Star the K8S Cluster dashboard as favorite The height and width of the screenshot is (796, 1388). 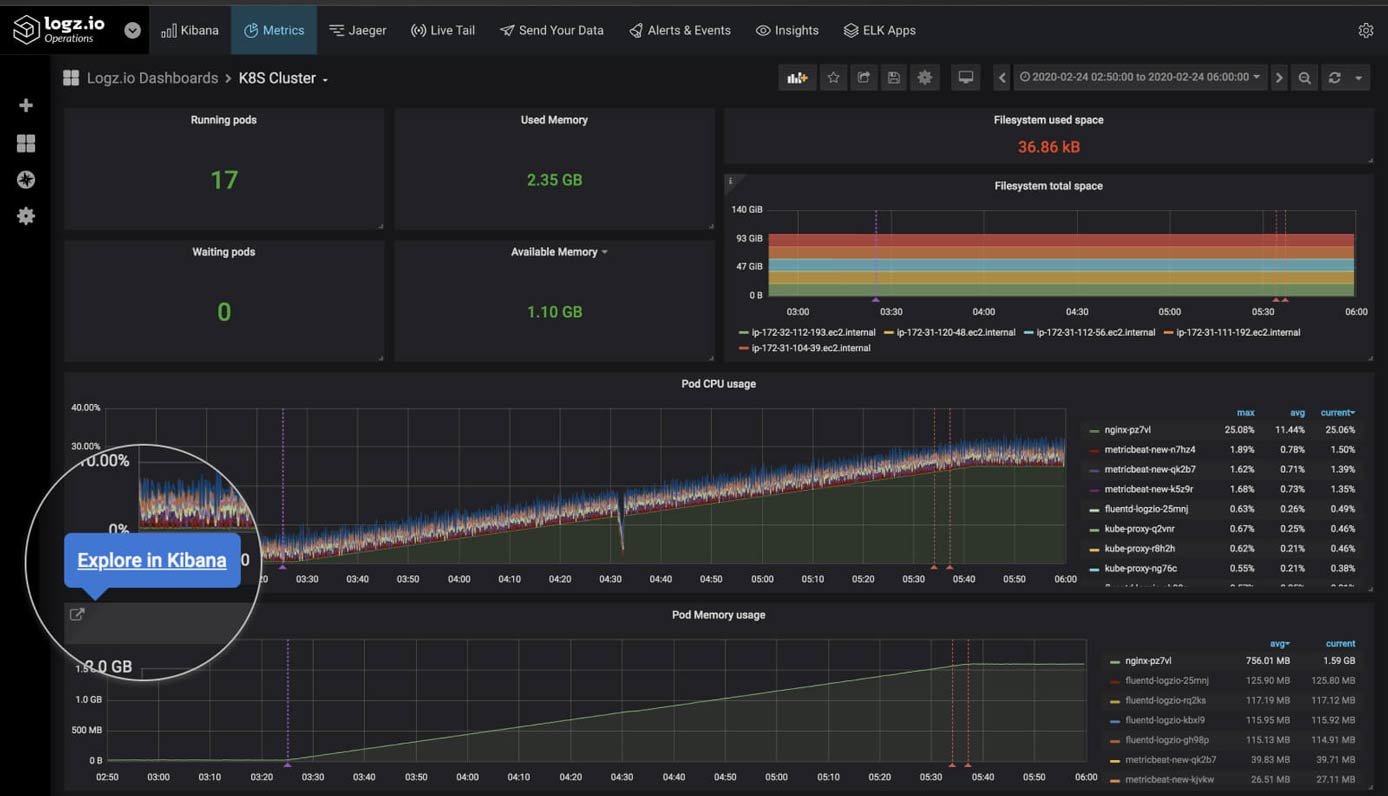click(x=834, y=77)
